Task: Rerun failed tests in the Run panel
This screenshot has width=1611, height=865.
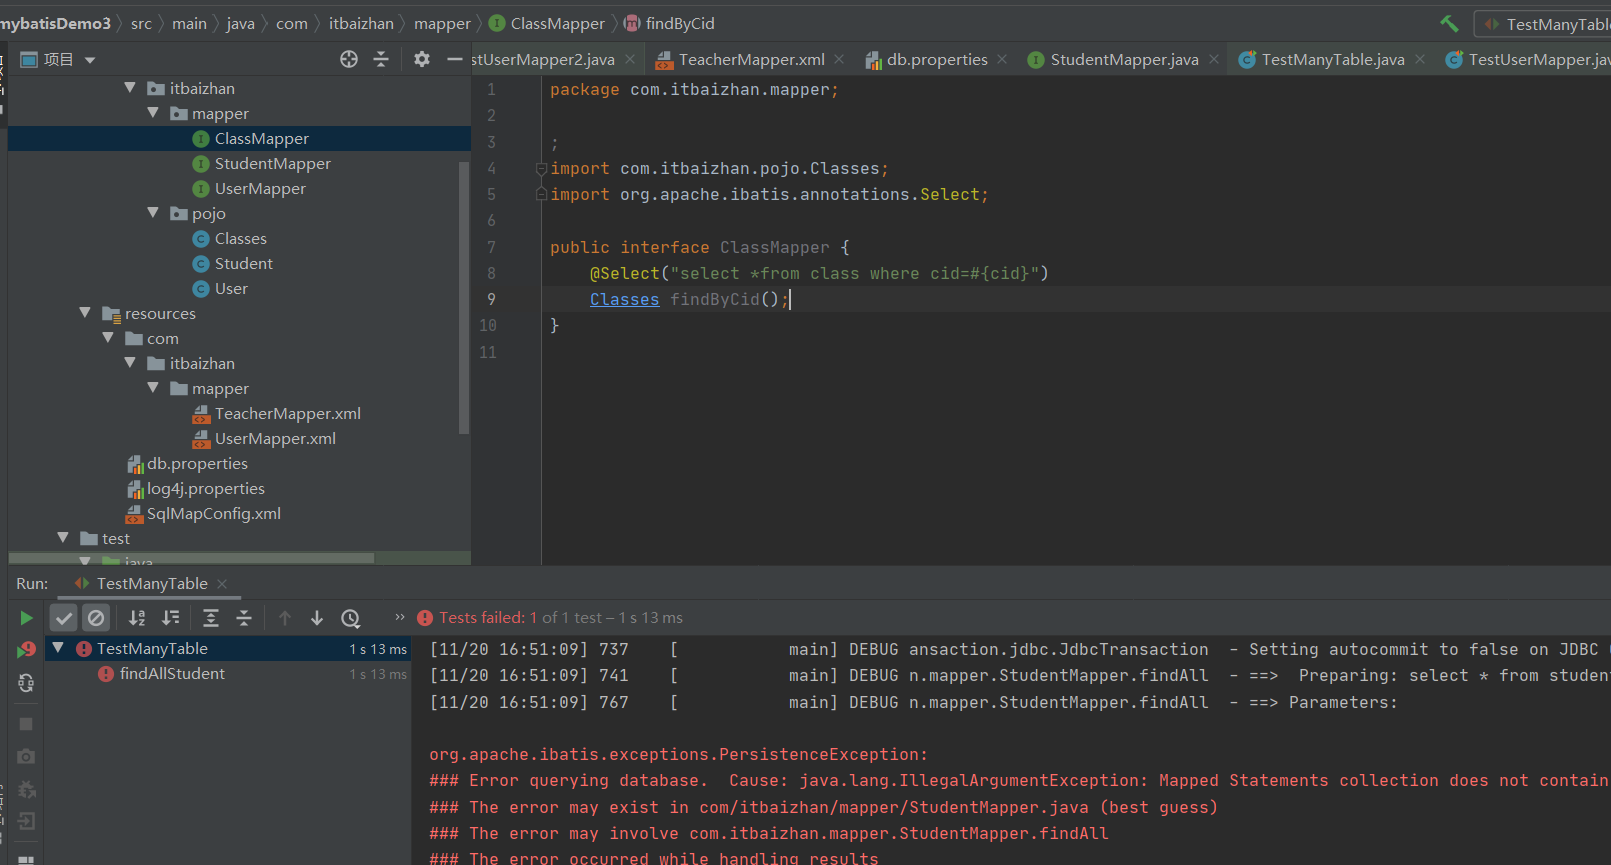Action: click(x=26, y=650)
